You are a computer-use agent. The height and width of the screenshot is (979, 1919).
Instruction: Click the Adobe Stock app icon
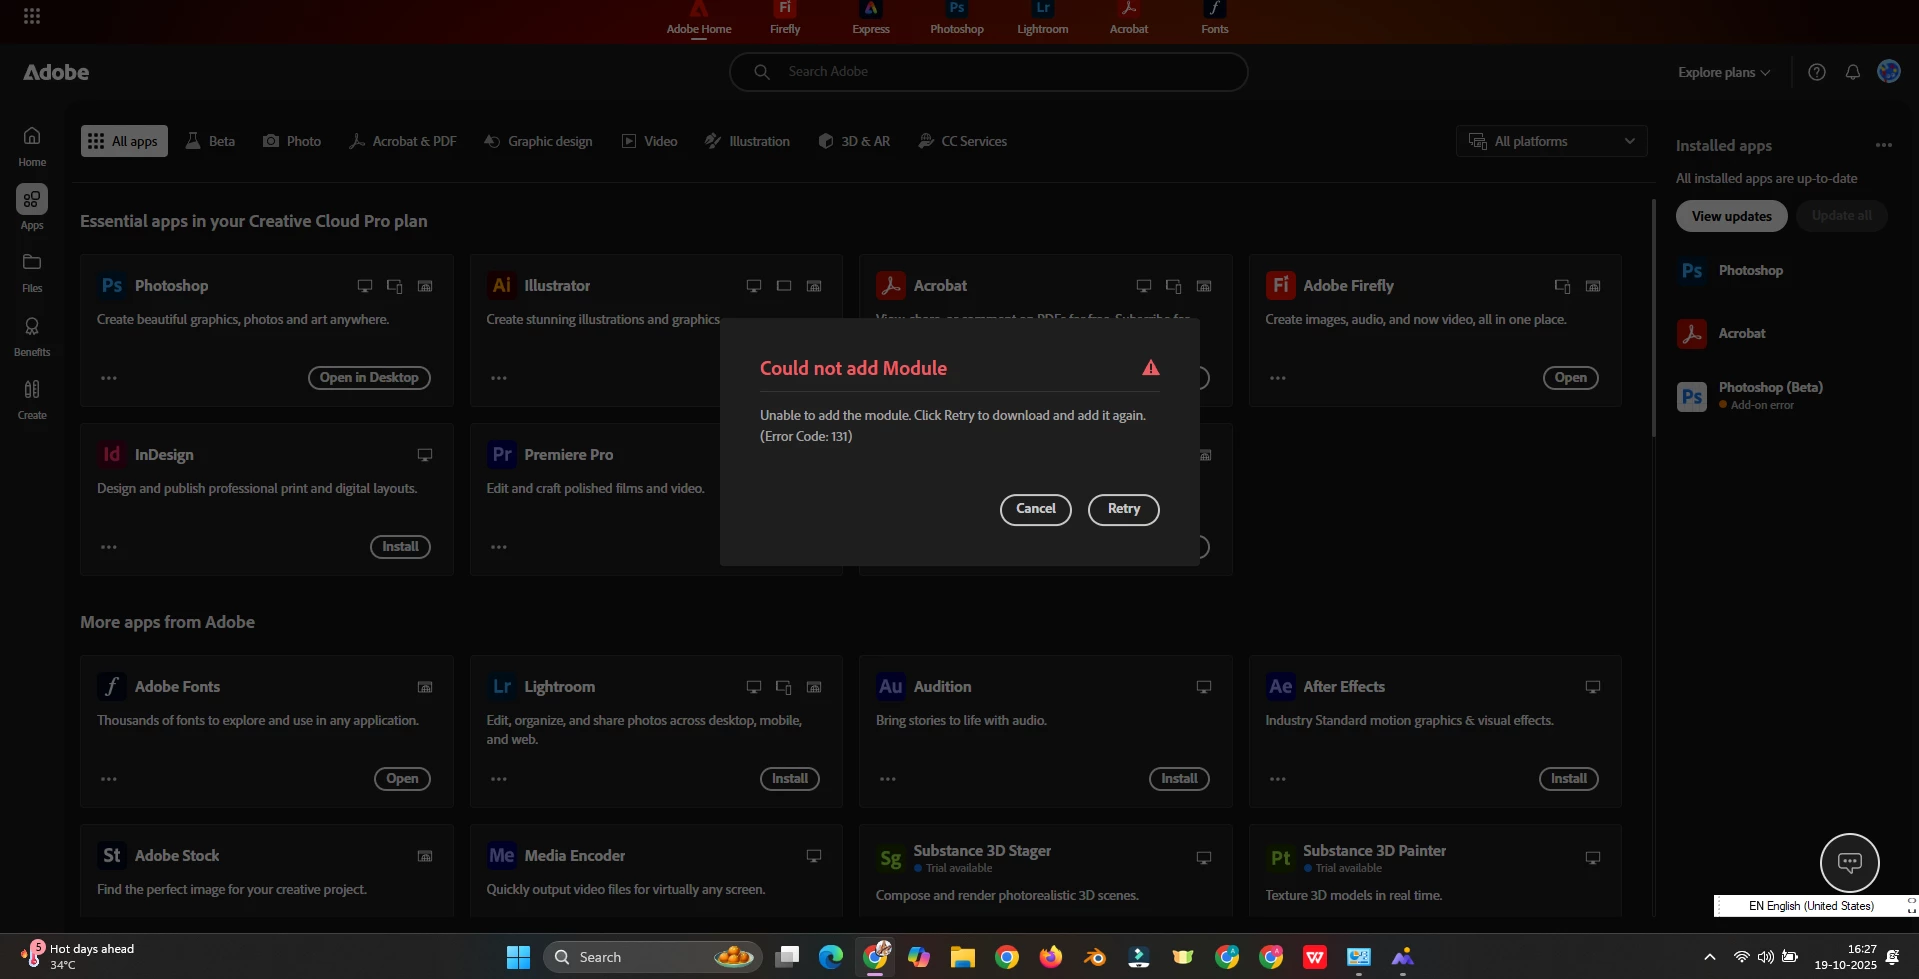point(111,856)
